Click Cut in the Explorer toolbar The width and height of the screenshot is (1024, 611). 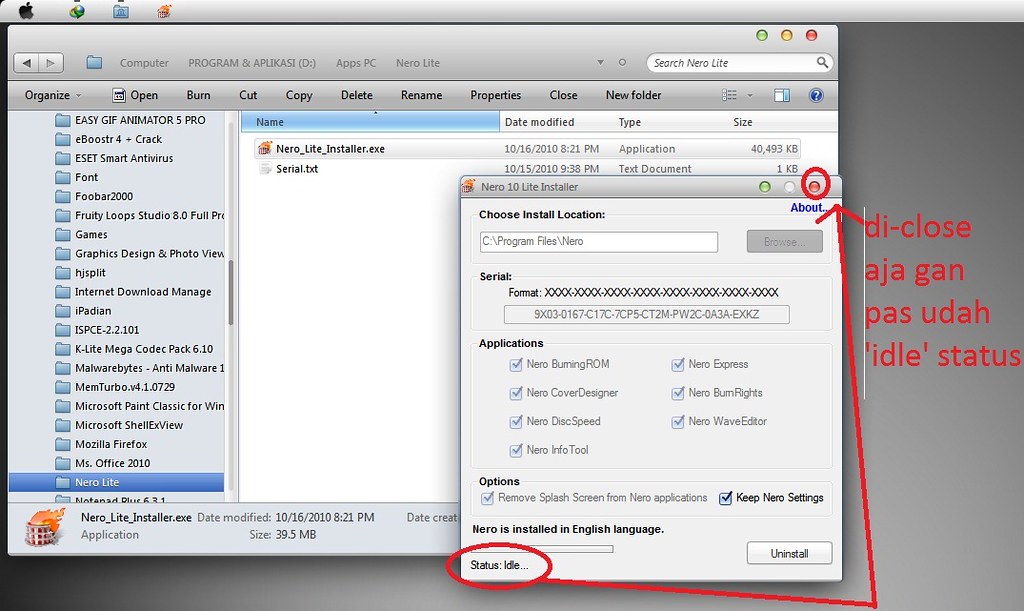[x=248, y=95]
